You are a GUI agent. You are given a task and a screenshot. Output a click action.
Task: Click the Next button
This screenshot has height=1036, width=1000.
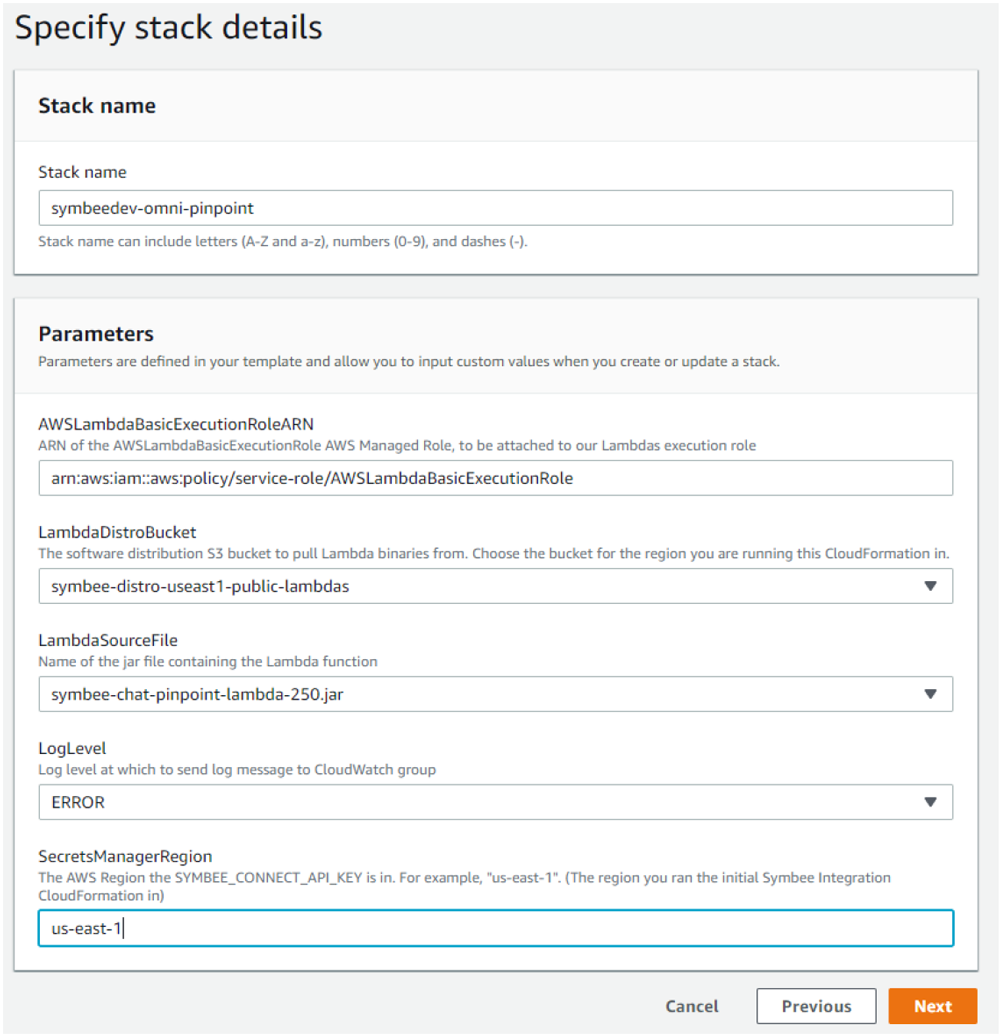click(932, 1006)
